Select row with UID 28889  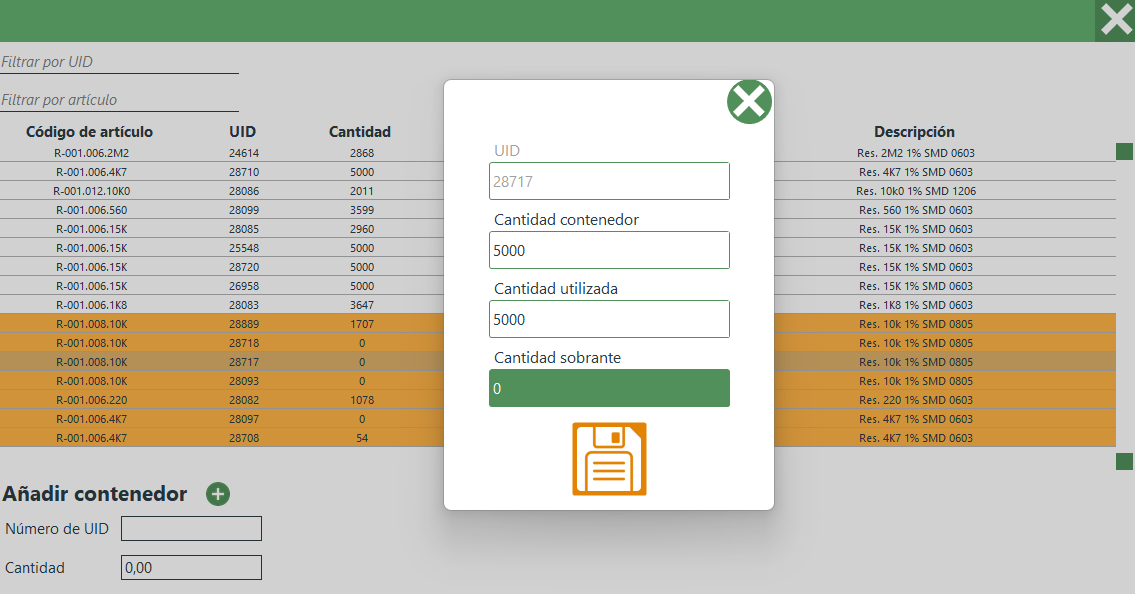[243, 324]
